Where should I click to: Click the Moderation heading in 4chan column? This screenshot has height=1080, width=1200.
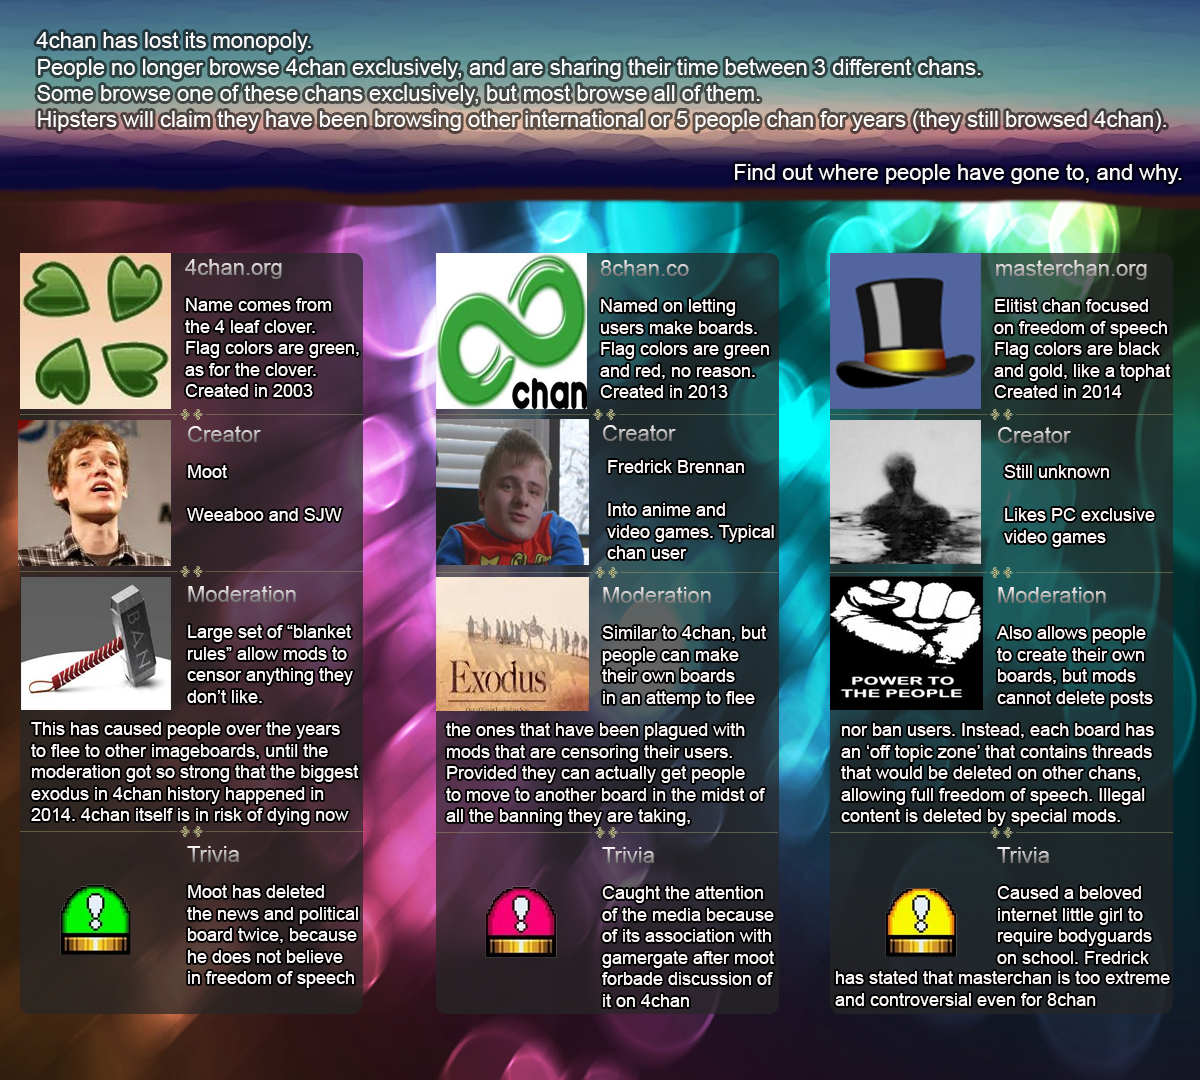tap(242, 595)
